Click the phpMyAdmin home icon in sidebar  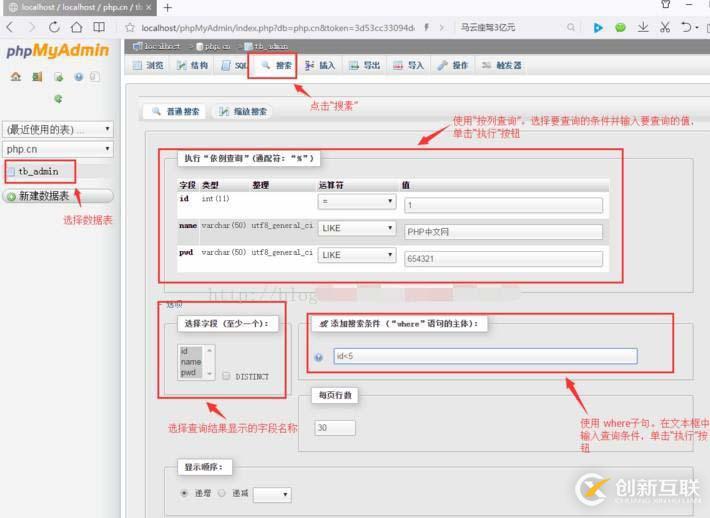[16, 77]
